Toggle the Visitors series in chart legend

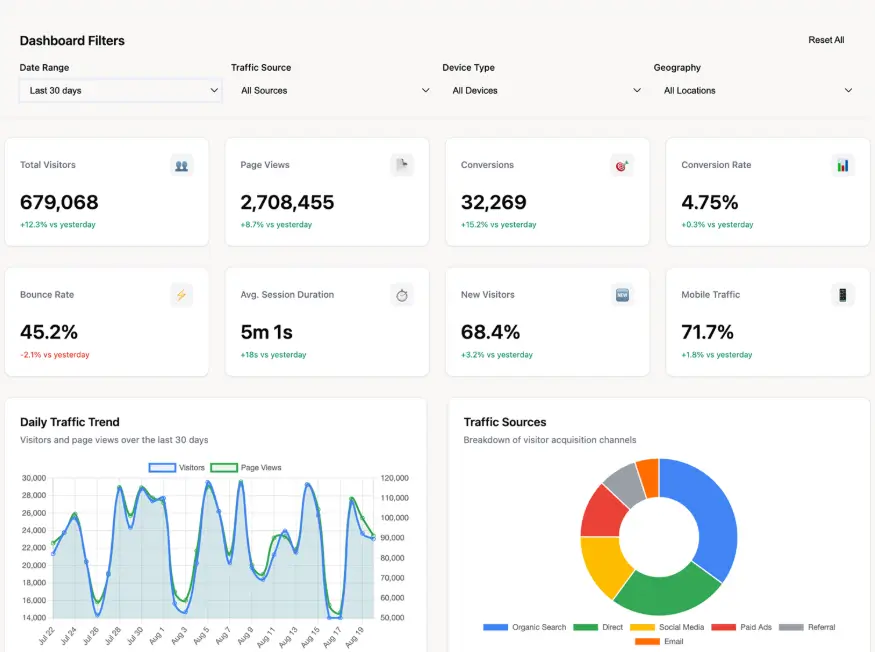tap(177, 467)
